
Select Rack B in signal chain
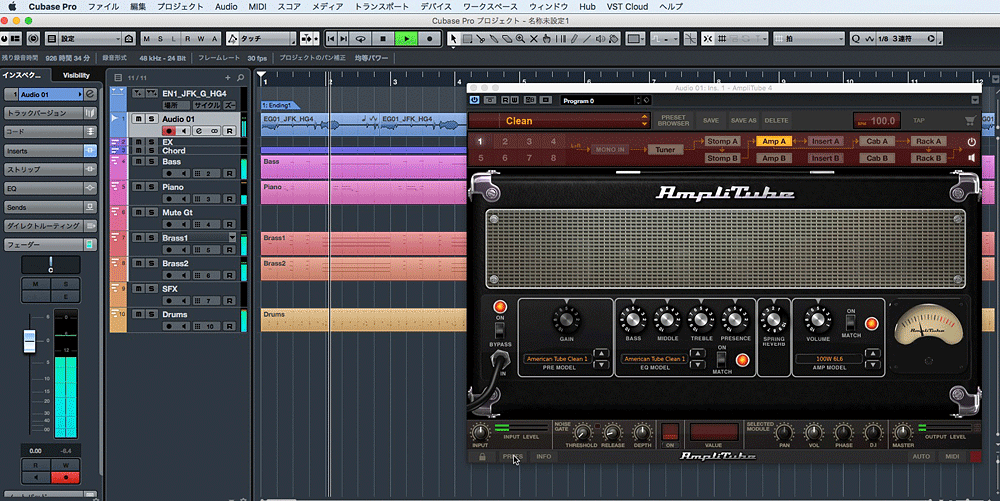tap(929, 158)
